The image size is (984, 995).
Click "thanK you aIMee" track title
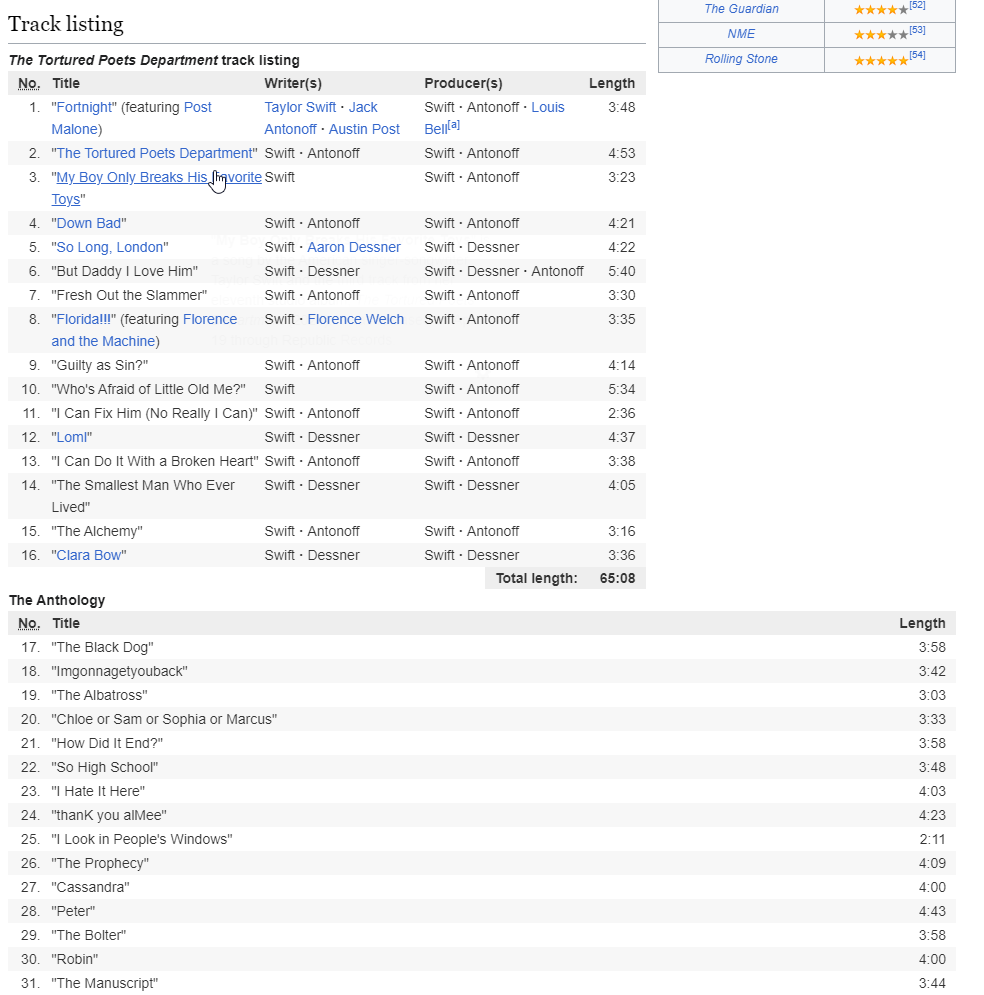109,815
